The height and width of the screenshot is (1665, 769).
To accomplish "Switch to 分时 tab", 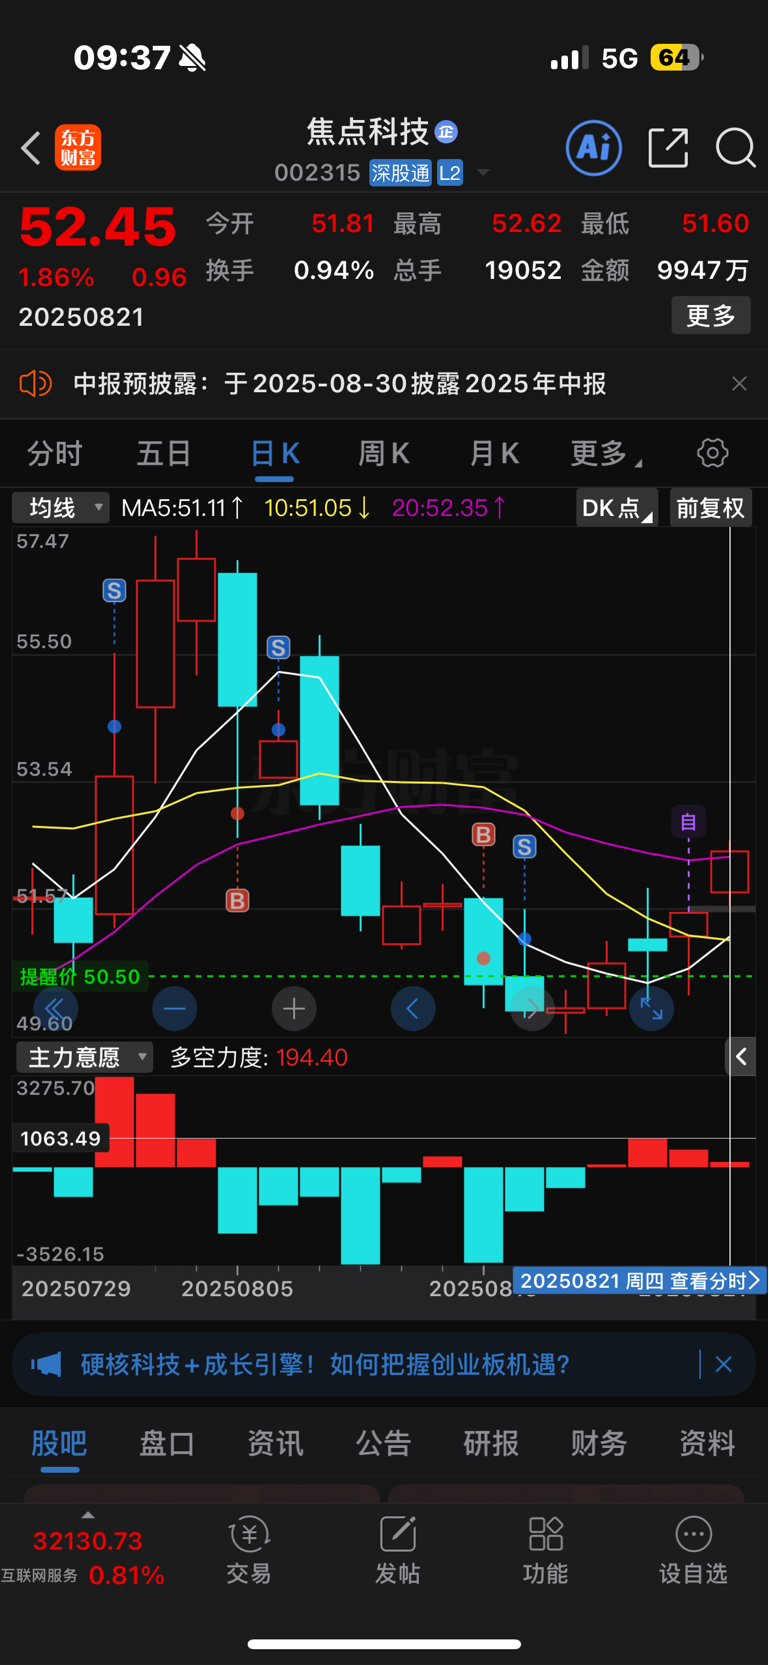I will pyautogui.click(x=55, y=454).
